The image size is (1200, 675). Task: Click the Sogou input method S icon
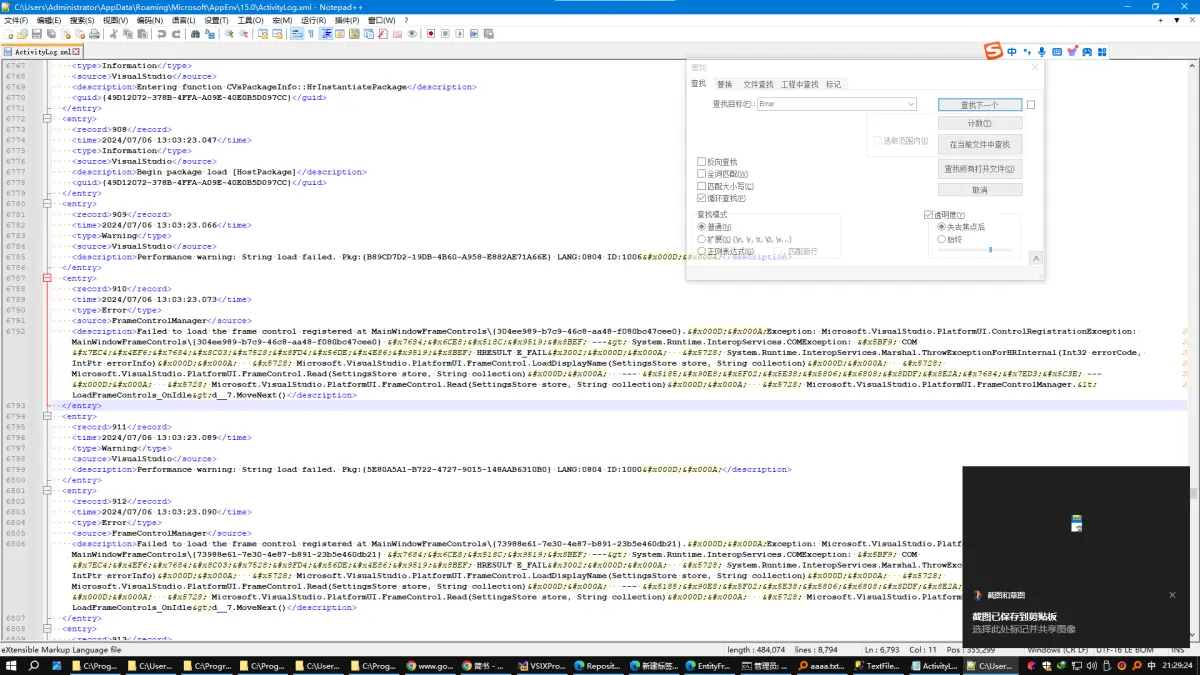click(x=993, y=51)
